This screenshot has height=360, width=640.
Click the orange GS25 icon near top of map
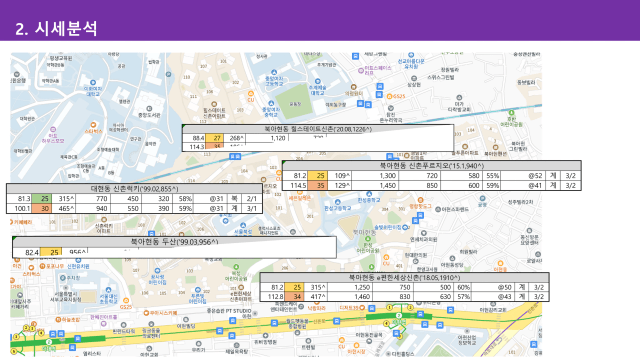(390, 96)
